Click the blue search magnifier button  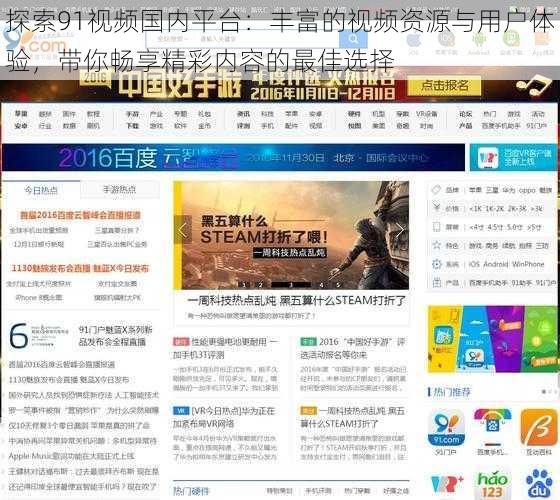pyautogui.click(x=353, y=39)
